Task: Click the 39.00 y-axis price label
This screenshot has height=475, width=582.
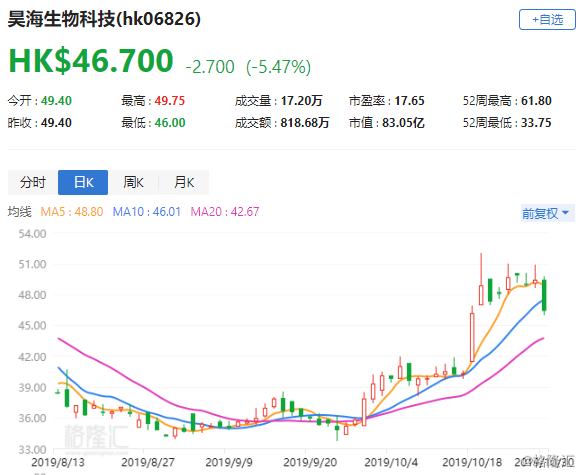Action: pyautogui.click(x=32, y=387)
